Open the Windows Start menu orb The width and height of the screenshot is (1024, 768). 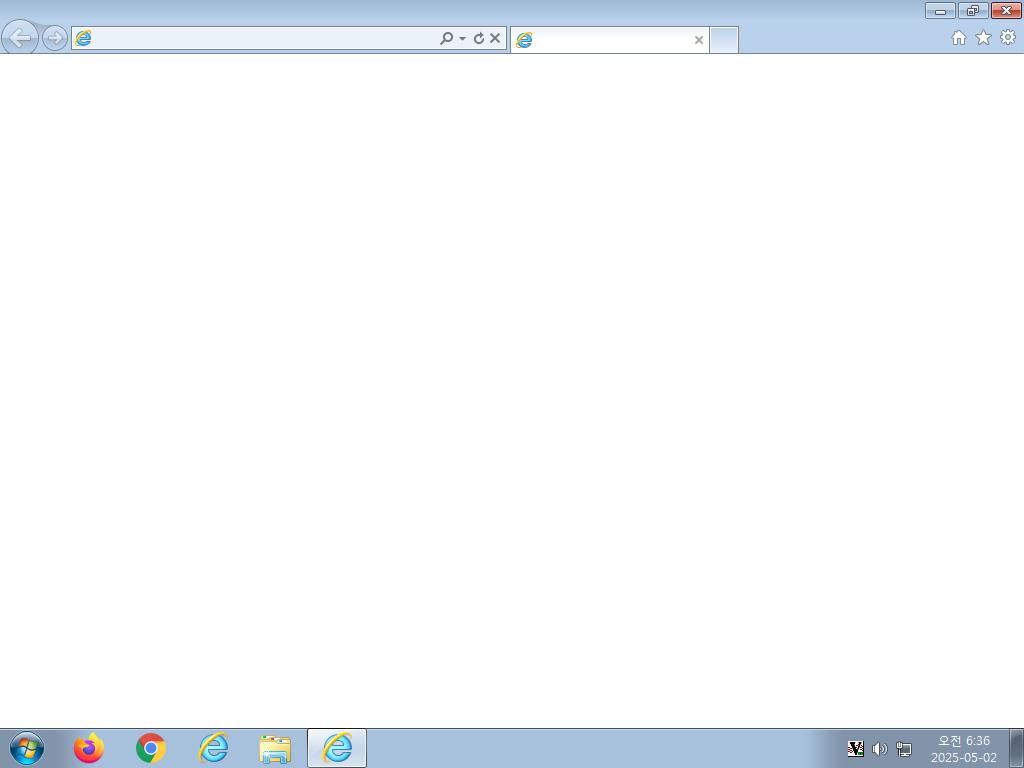(x=27, y=748)
